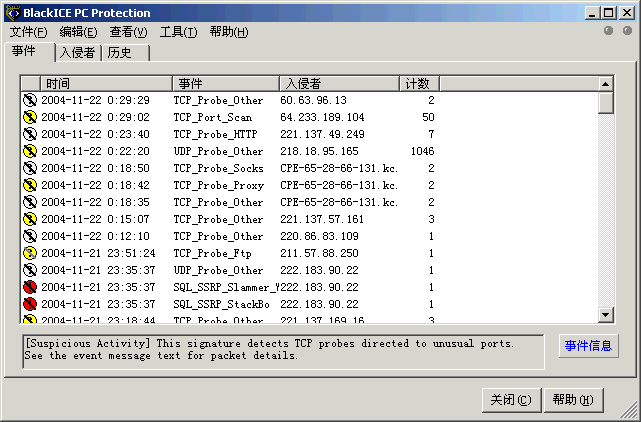Image resolution: width=641 pixels, height=422 pixels.
Task: Select the TCP_Probe_Proxy event name
Action: [219, 185]
